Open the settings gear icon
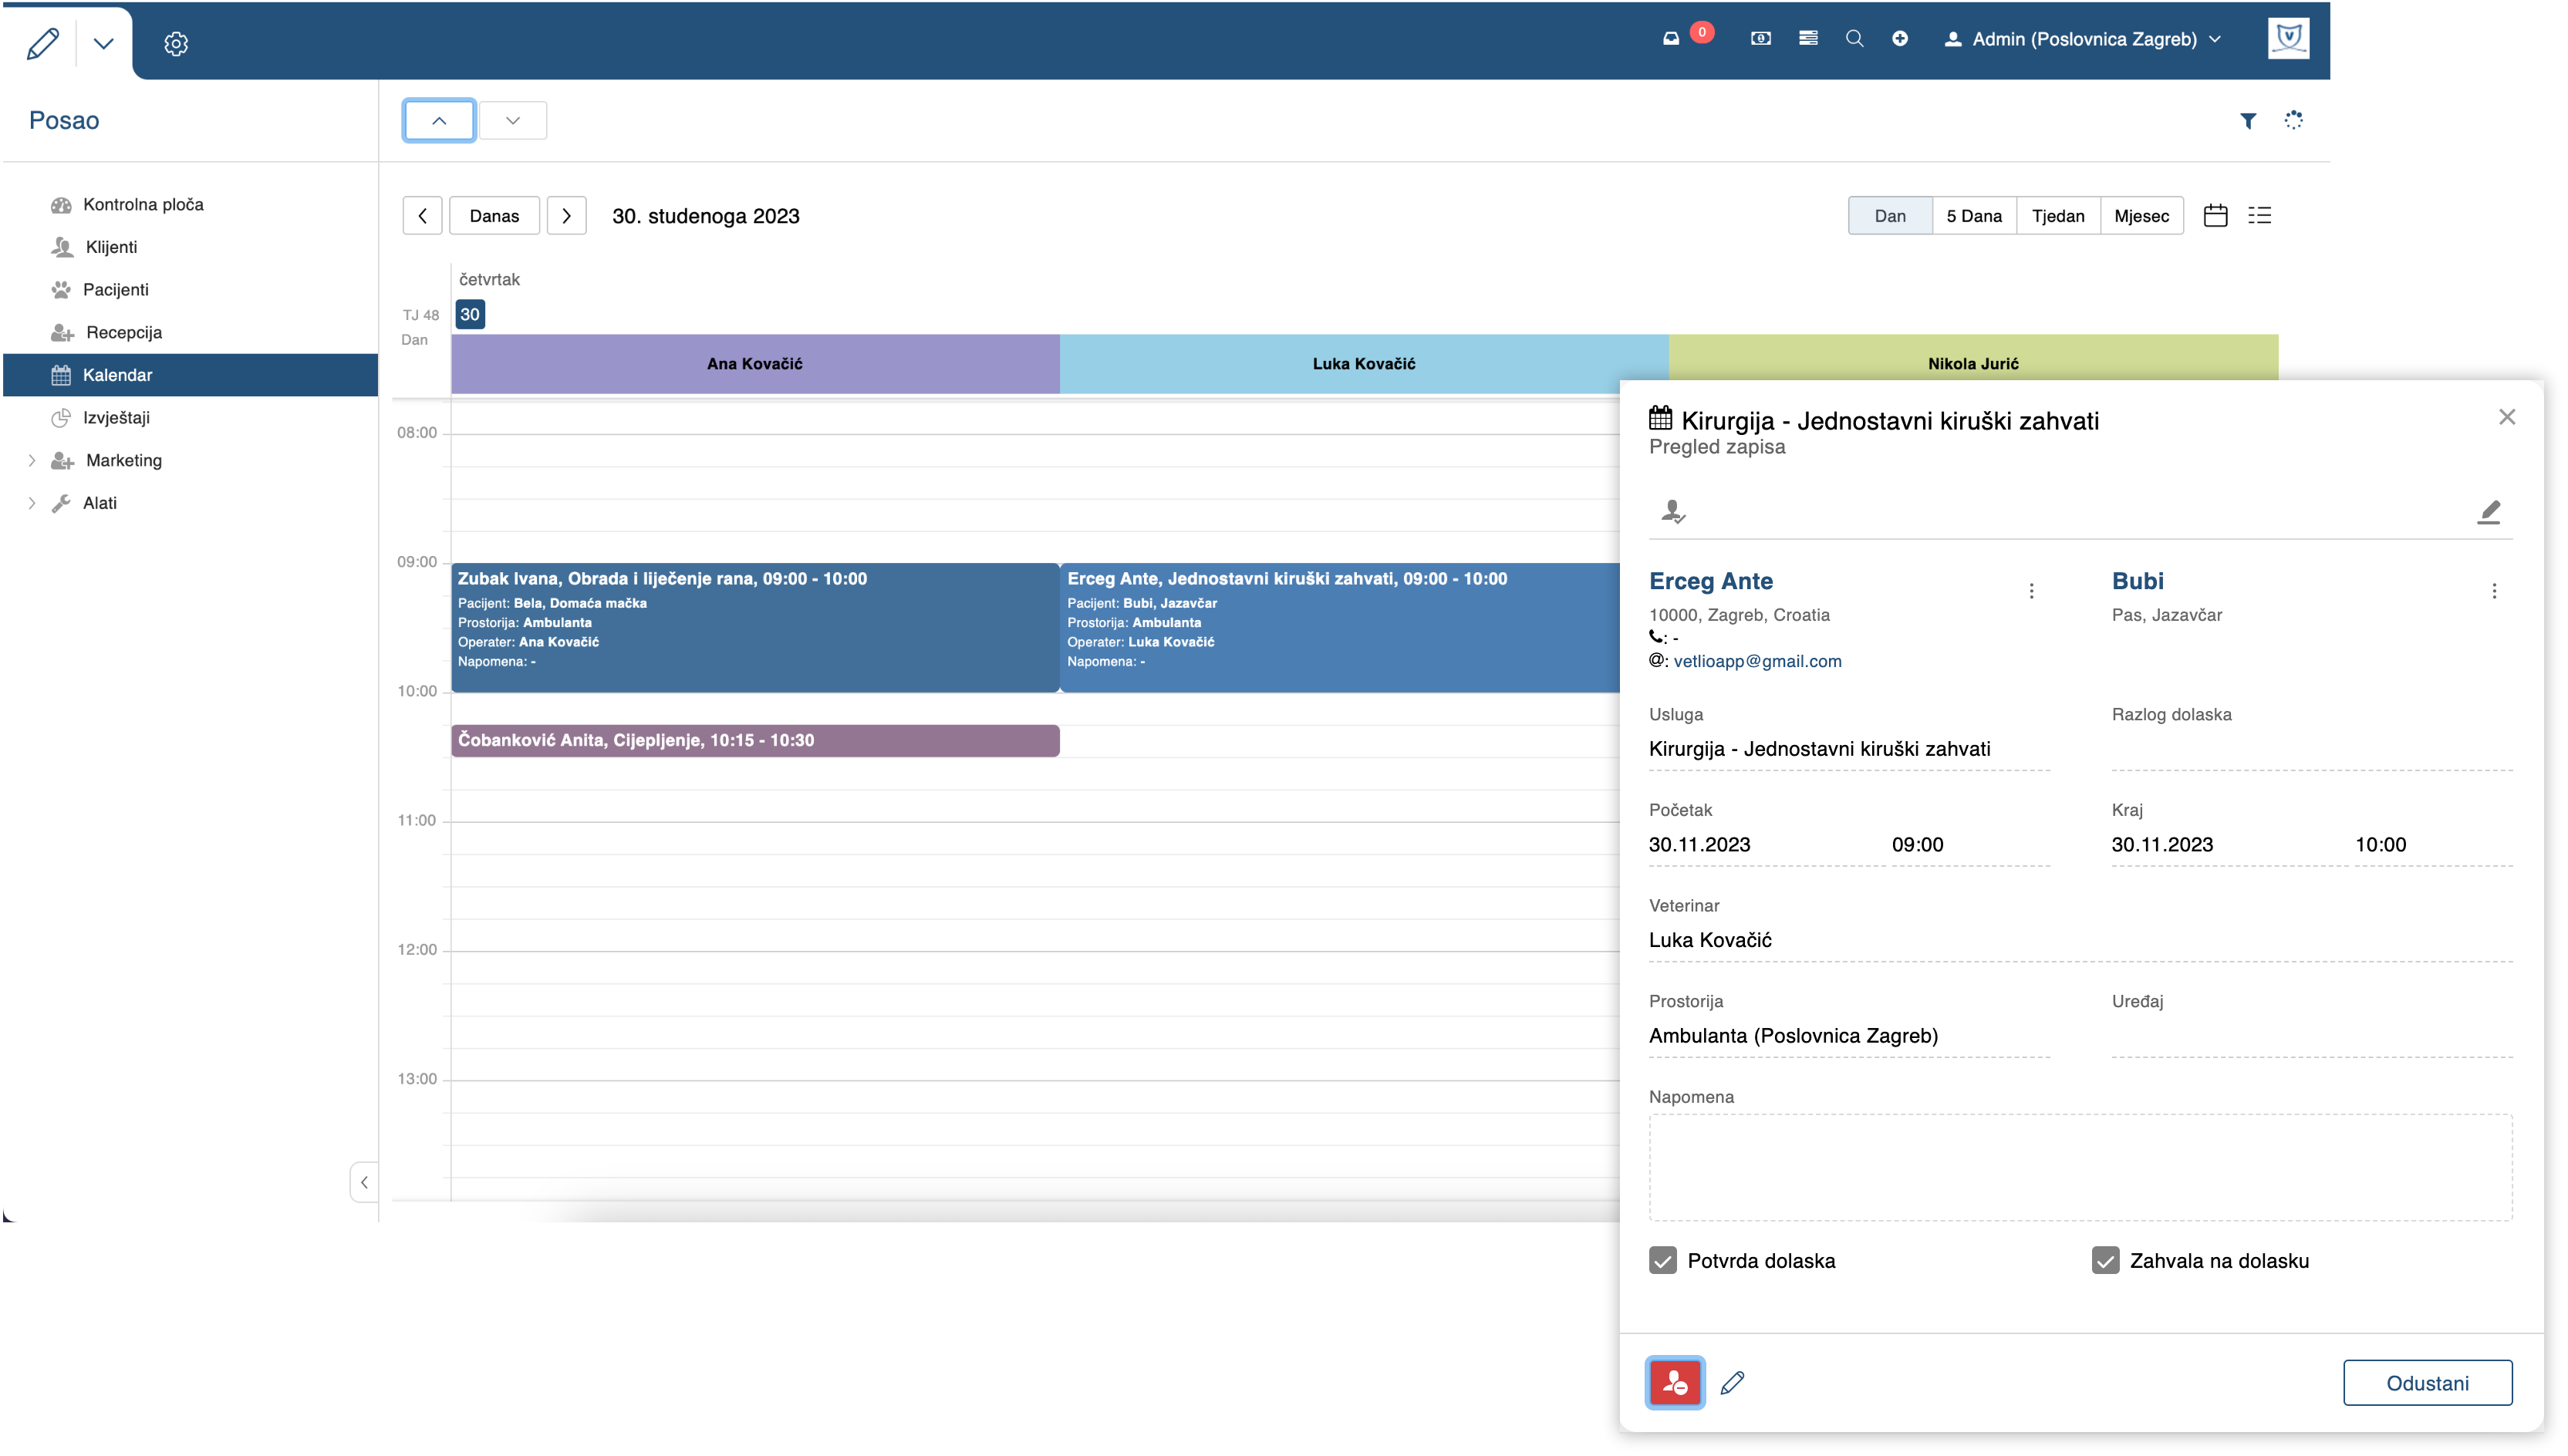 point(176,44)
